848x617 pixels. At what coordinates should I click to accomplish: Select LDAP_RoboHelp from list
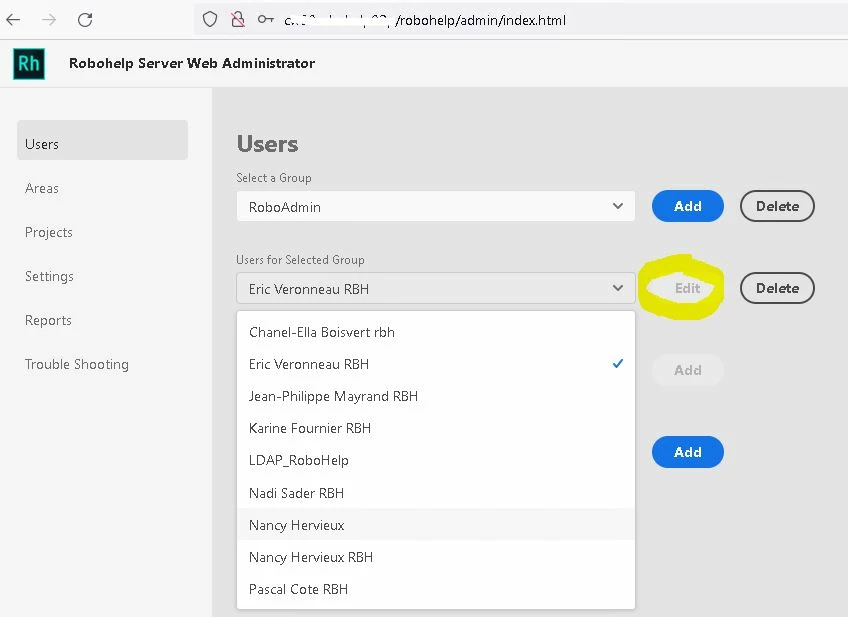tap(436, 460)
